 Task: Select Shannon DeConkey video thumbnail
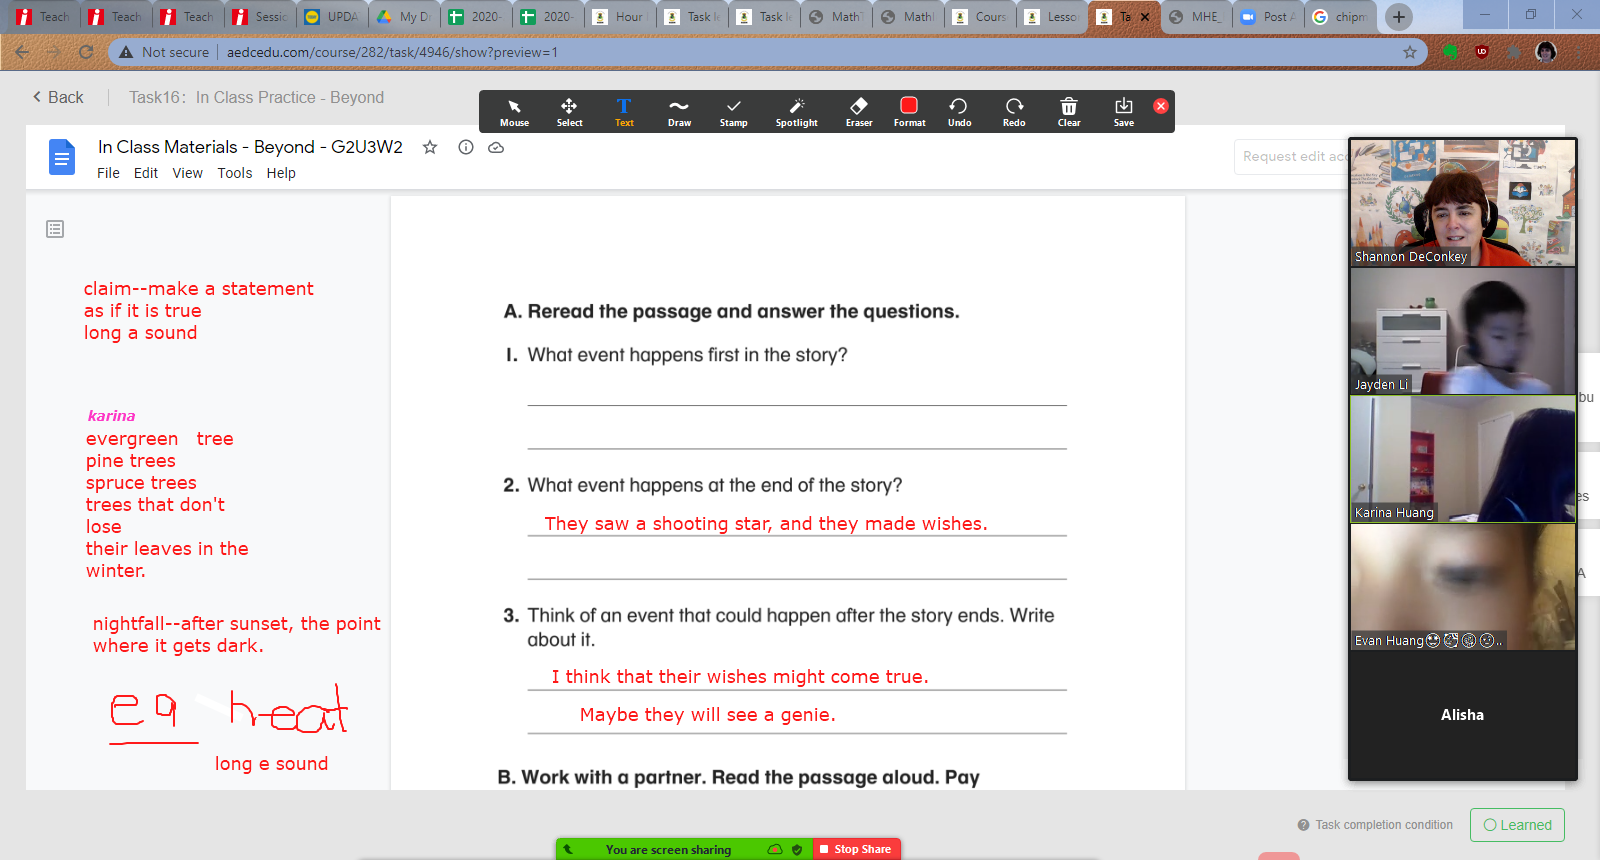pos(1463,203)
